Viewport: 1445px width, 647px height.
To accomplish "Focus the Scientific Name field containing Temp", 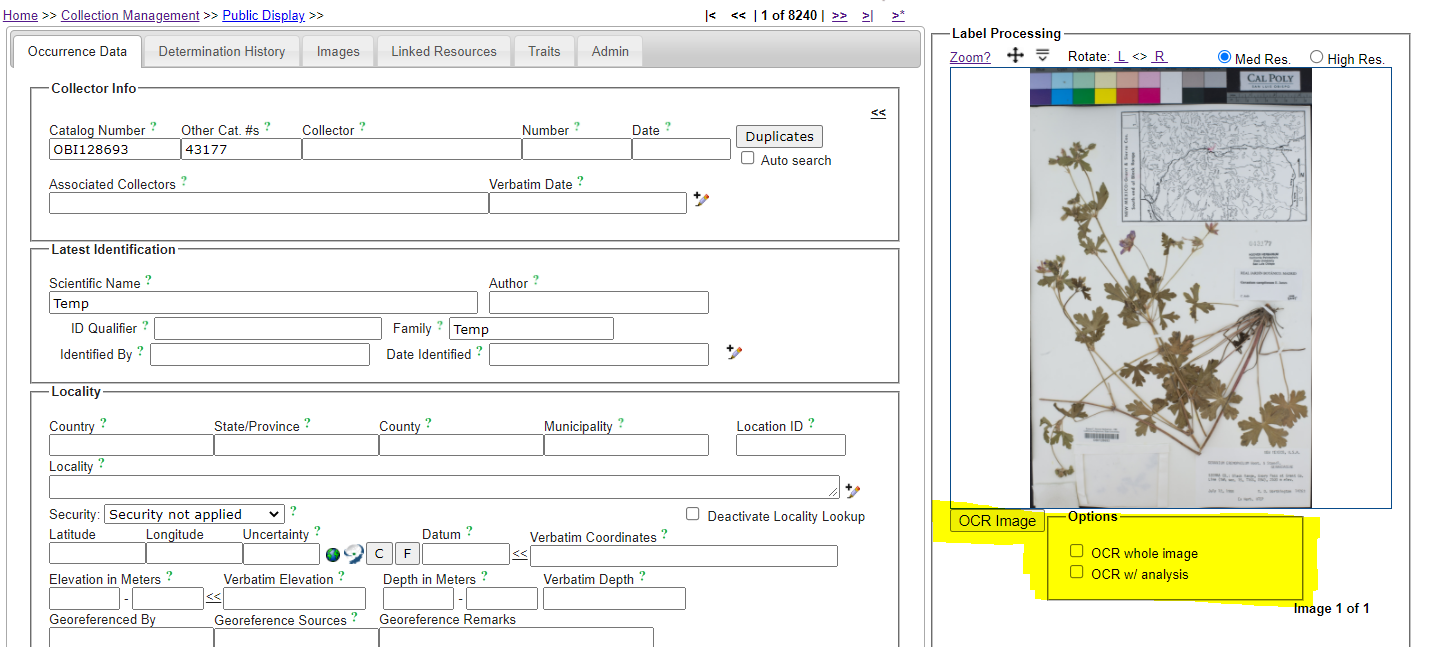I will click(x=263, y=303).
